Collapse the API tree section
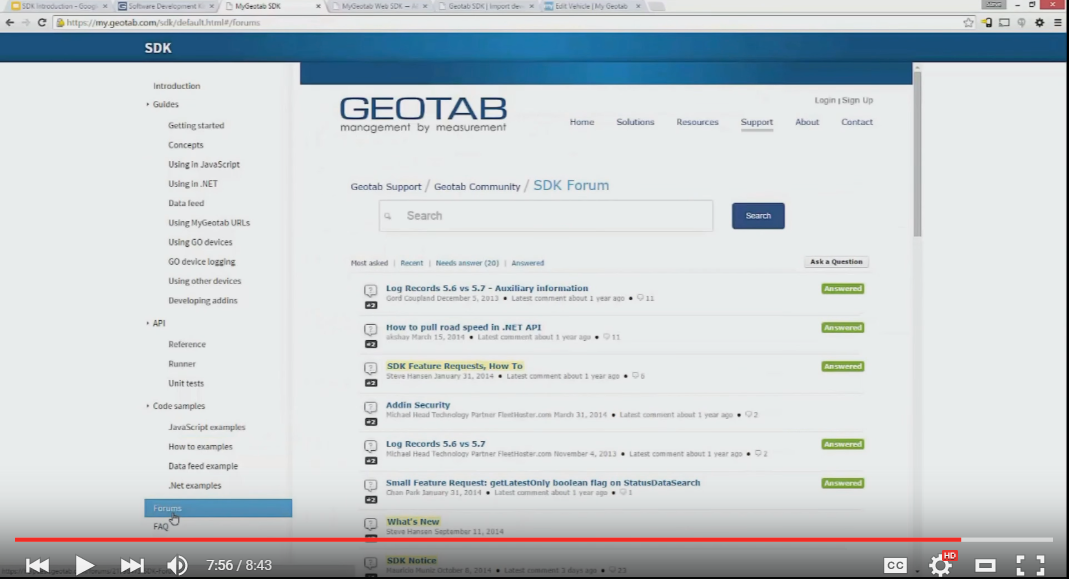The height and width of the screenshot is (579, 1069). [x=148, y=323]
